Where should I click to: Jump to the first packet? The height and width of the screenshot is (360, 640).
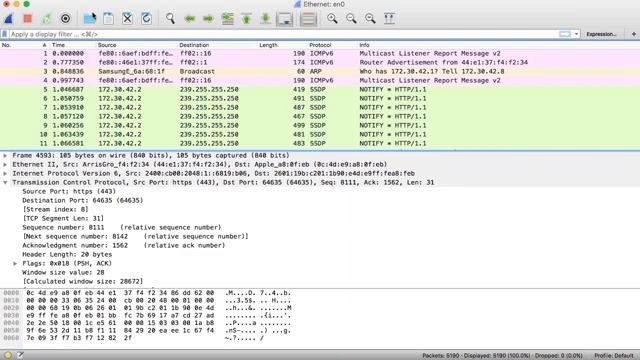point(247,18)
